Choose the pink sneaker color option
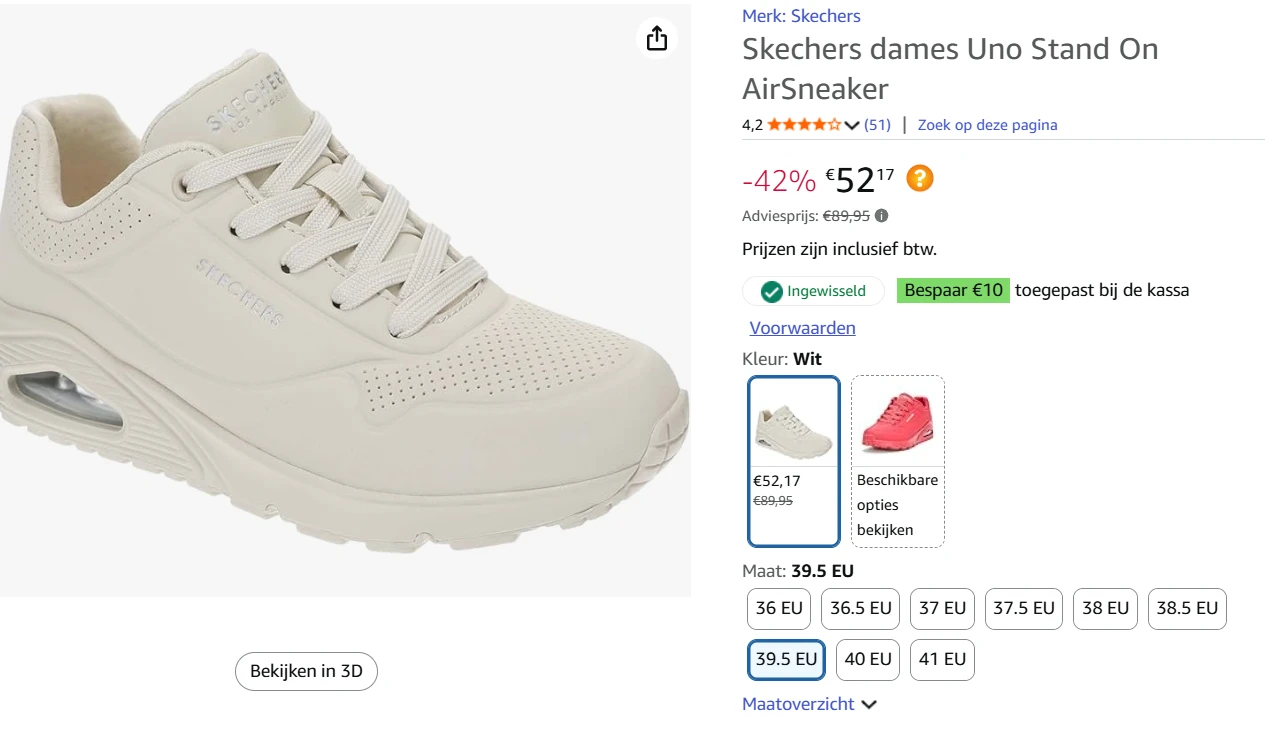1265x729 pixels. [x=897, y=461]
